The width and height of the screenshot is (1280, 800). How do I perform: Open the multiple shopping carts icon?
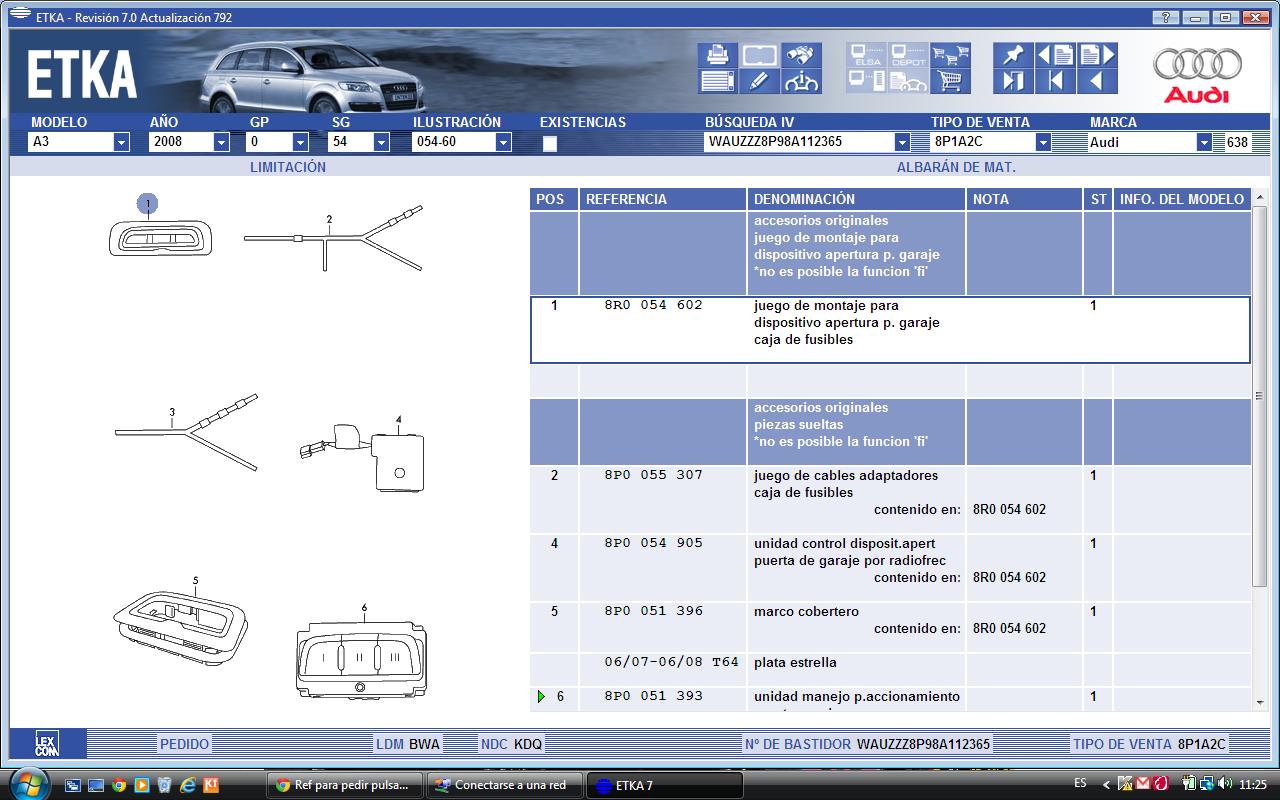[950, 55]
